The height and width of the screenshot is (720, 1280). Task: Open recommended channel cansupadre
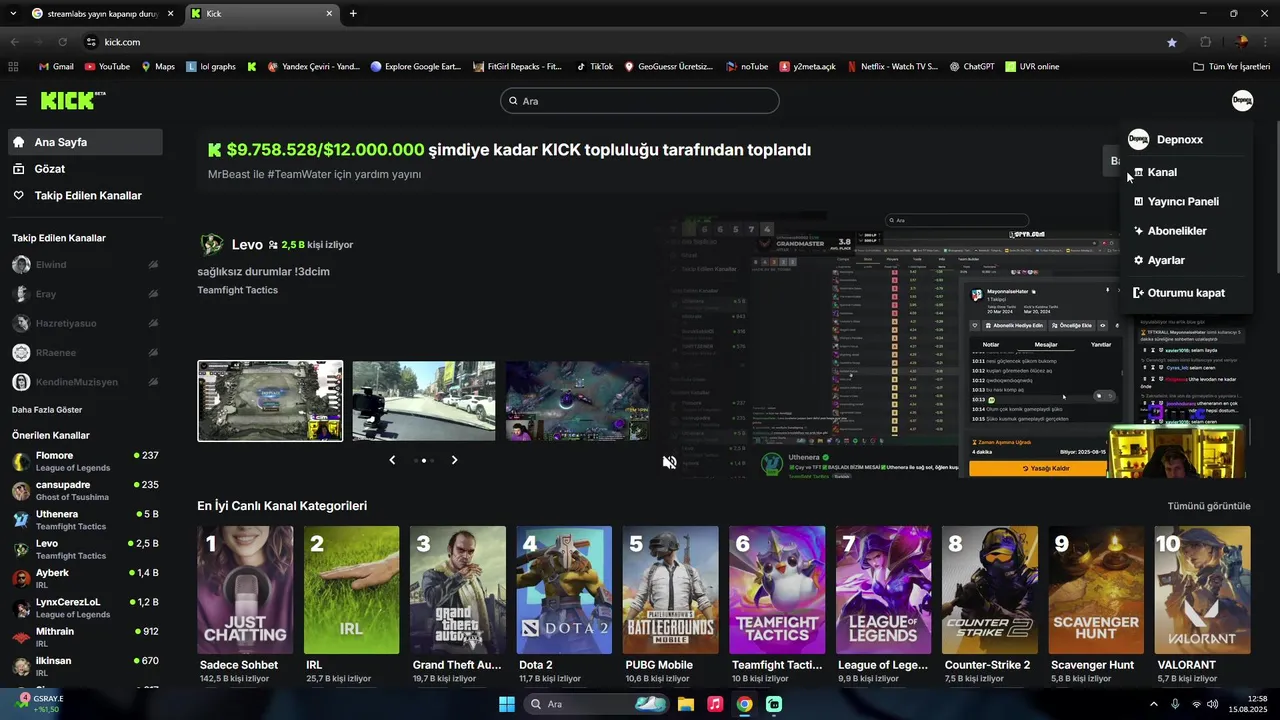(85, 490)
